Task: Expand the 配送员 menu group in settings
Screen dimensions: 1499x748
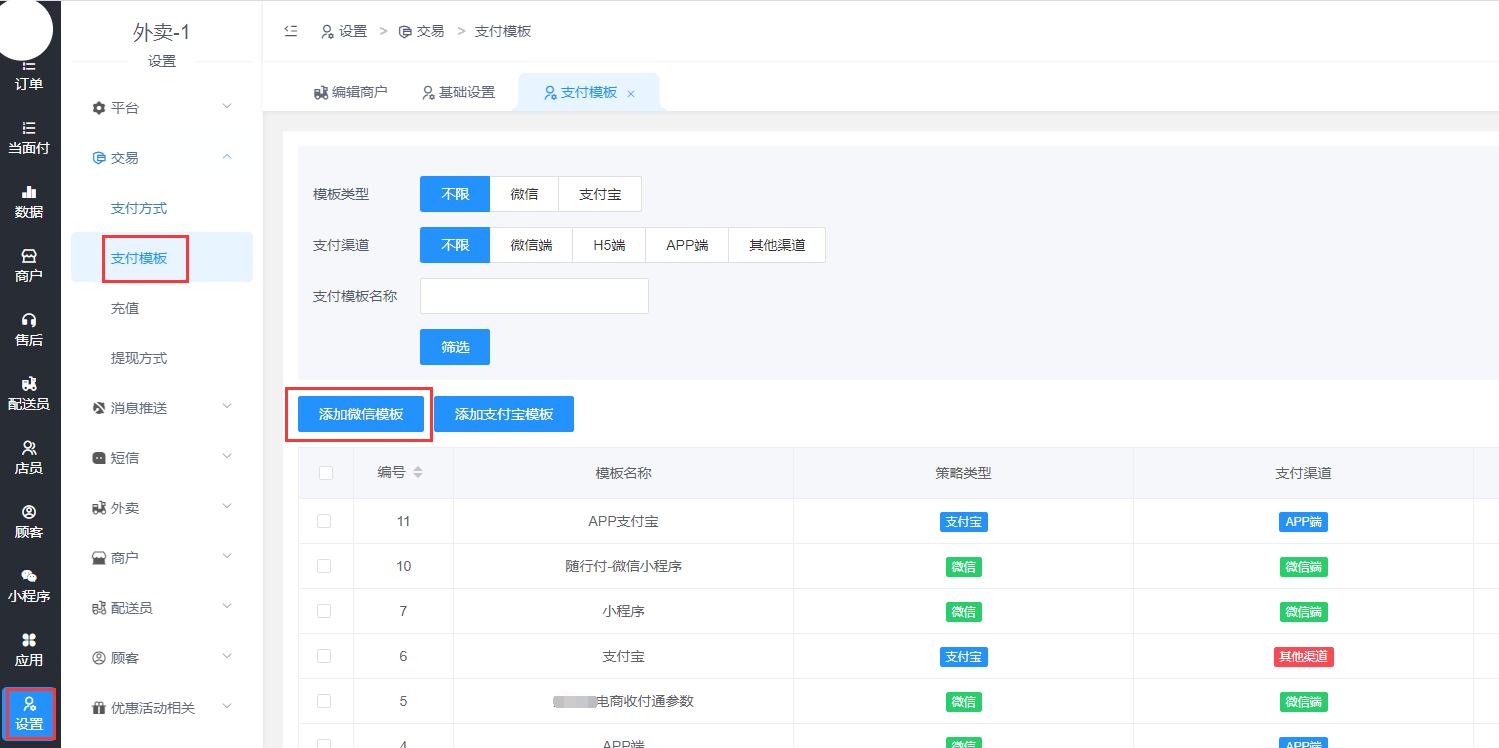Action: tap(162, 607)
